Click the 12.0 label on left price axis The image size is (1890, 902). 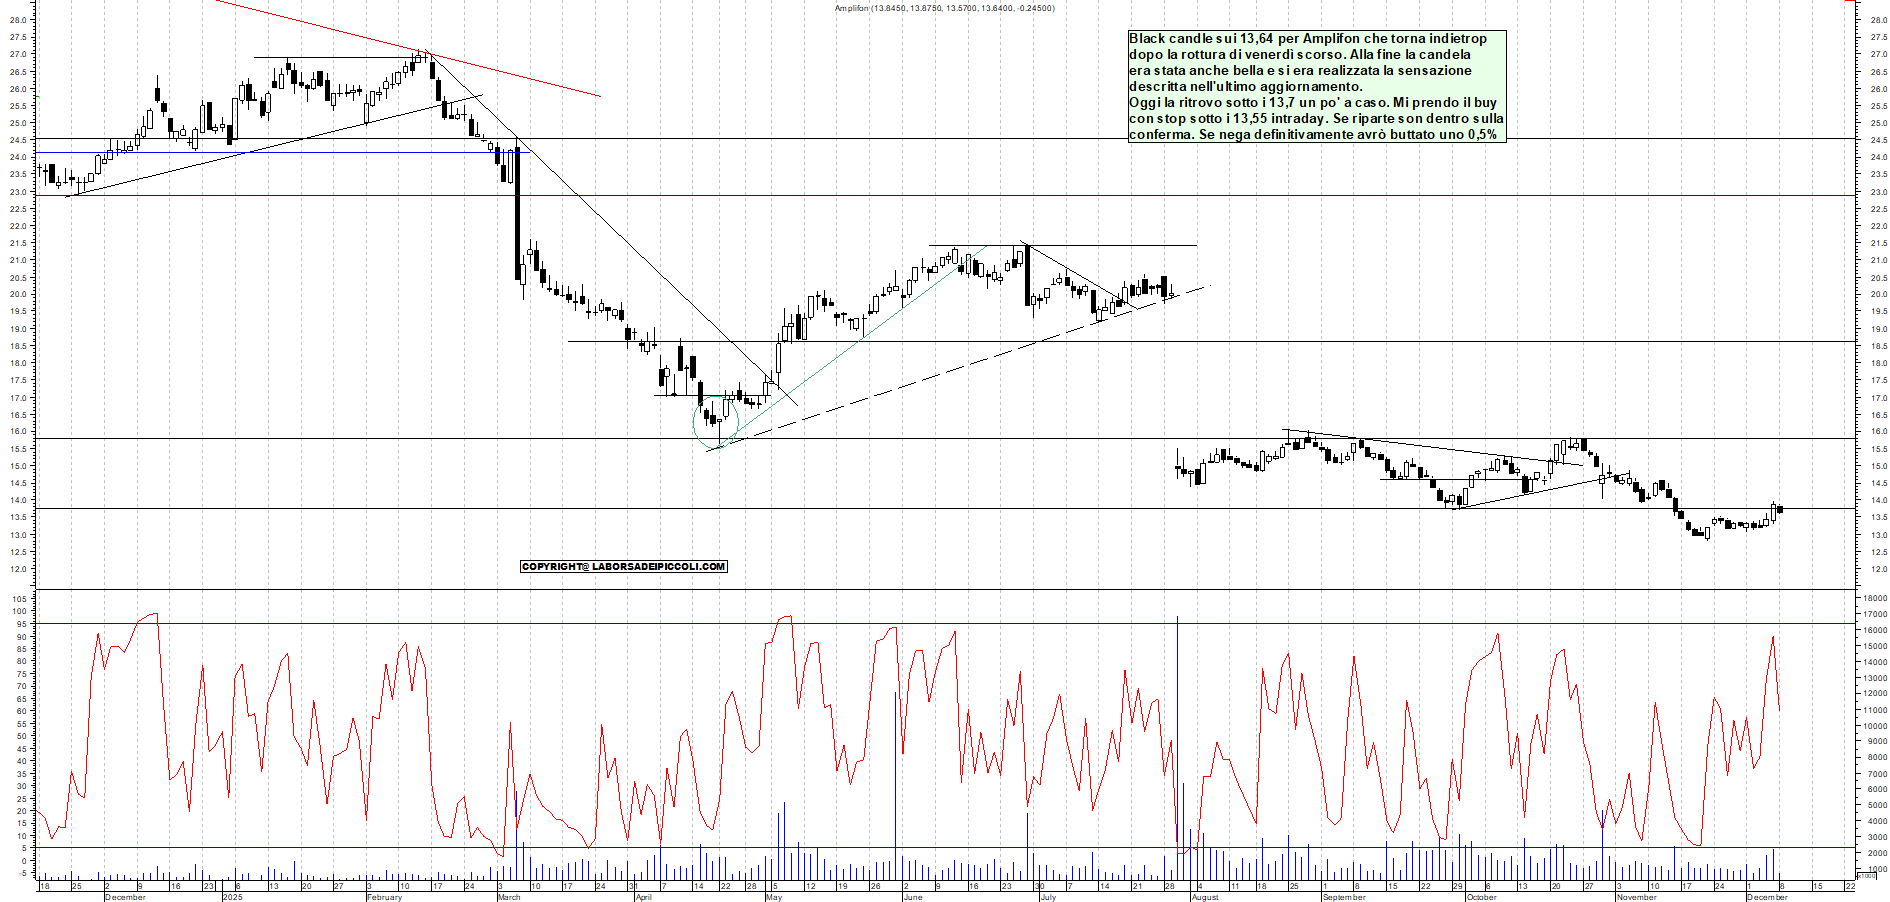point(18,569)
